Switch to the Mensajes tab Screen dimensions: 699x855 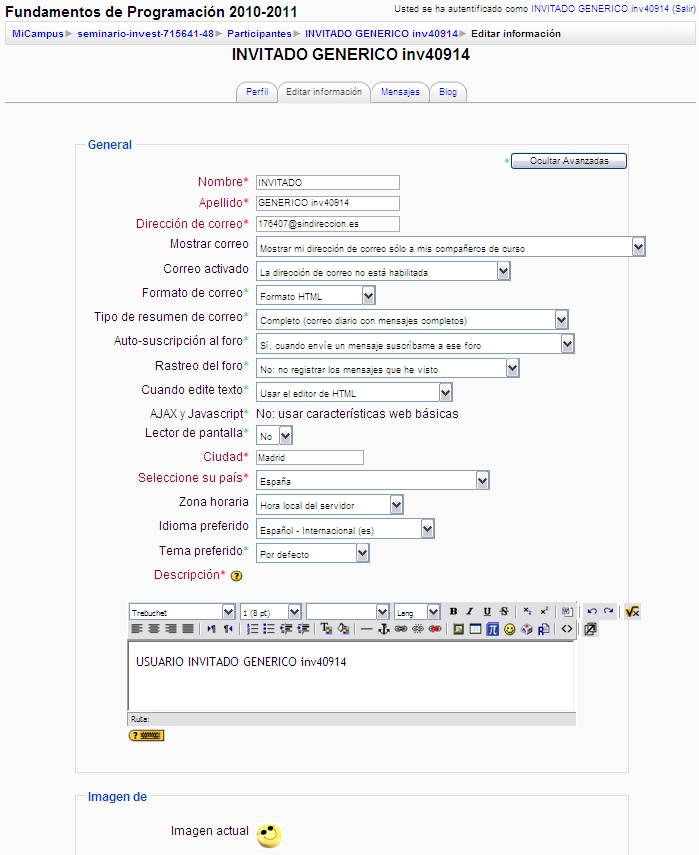pos(400,92)
